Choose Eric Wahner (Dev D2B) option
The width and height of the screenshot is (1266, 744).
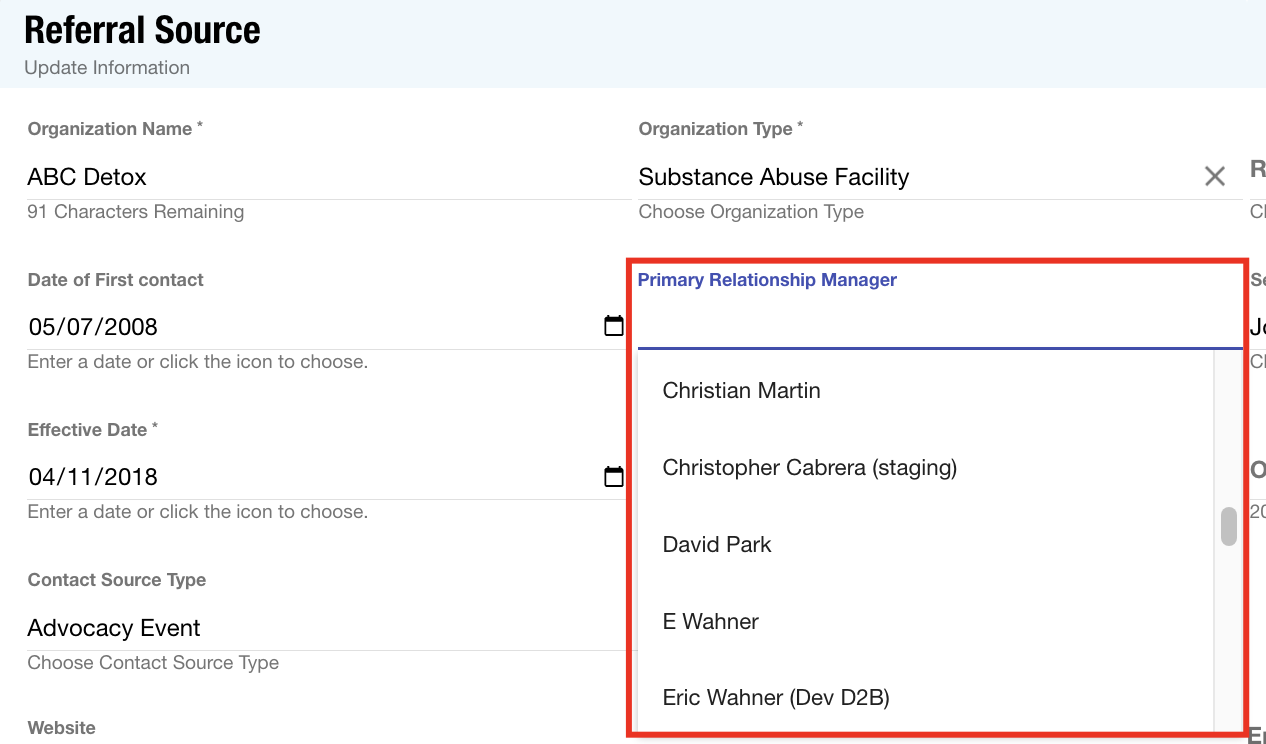point(775,698)
